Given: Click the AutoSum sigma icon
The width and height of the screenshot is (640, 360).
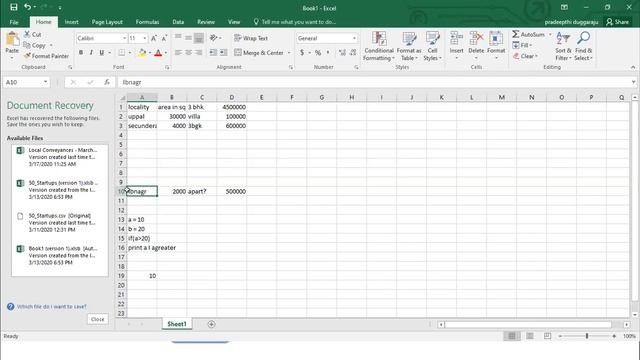Looking at the screenshot, I should point(516,34).
